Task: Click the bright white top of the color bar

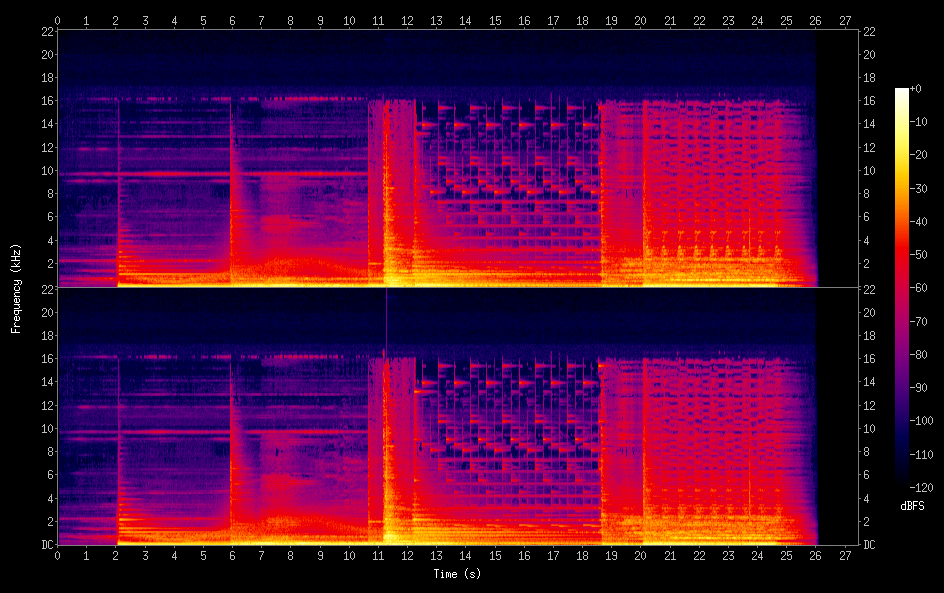Action: coord(902,93)
